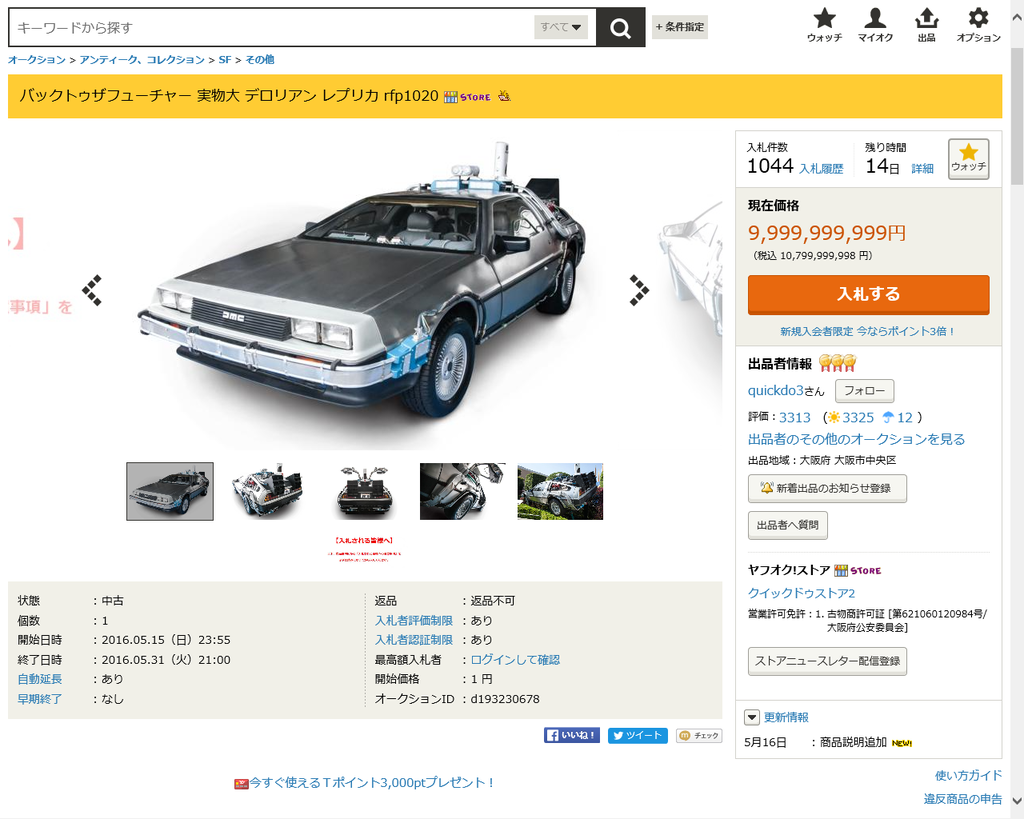Show the next image with right arrow
1024x819 pixels.
pos(639,290)
